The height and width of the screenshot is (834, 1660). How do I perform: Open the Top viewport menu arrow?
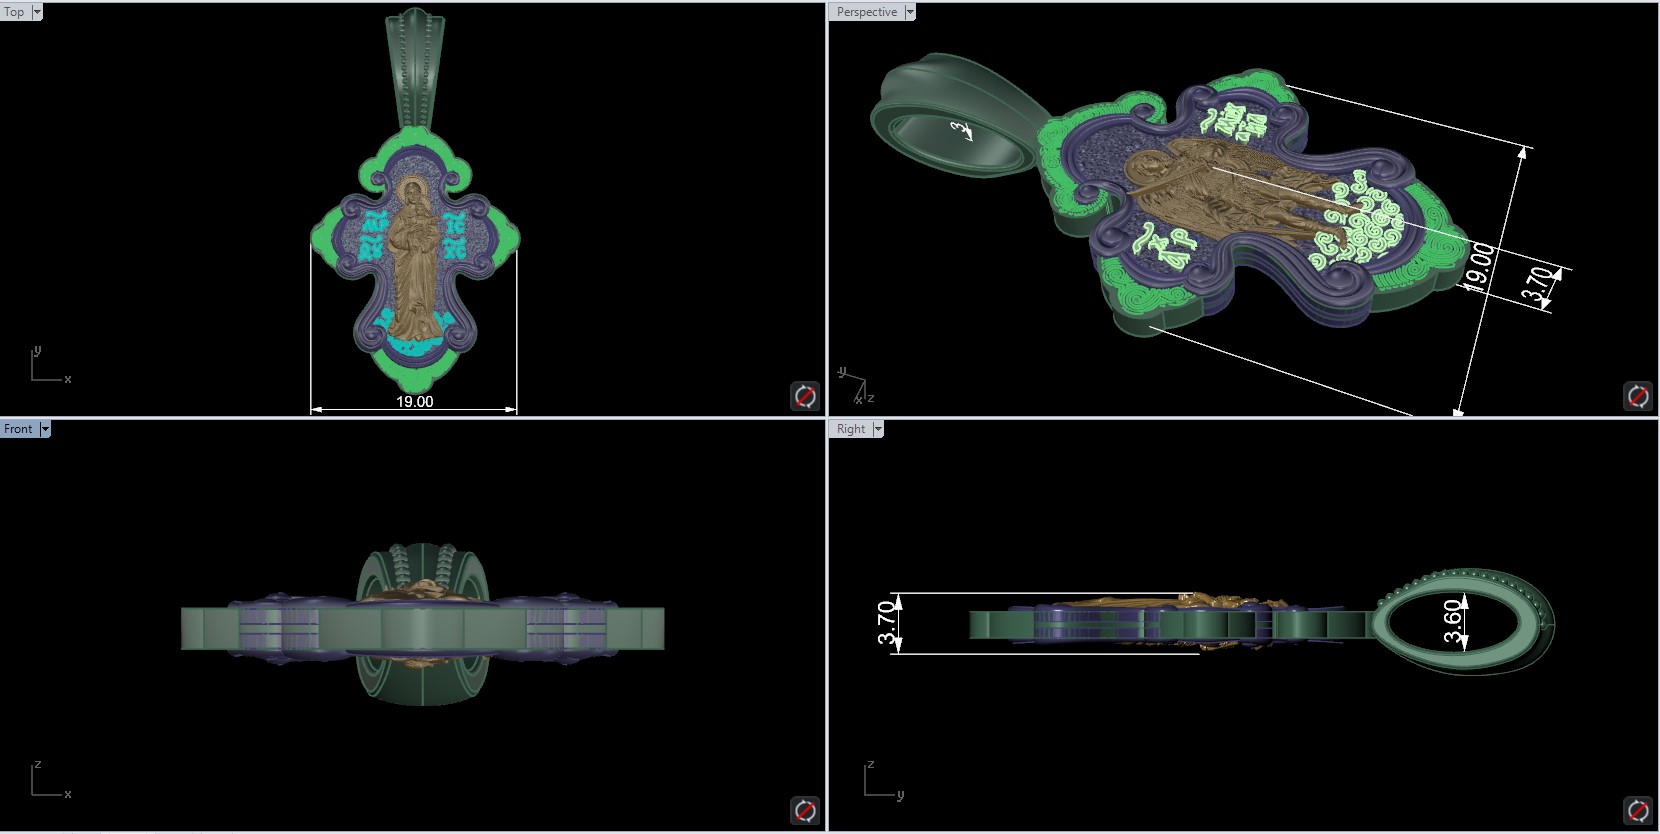coord(37,12)
